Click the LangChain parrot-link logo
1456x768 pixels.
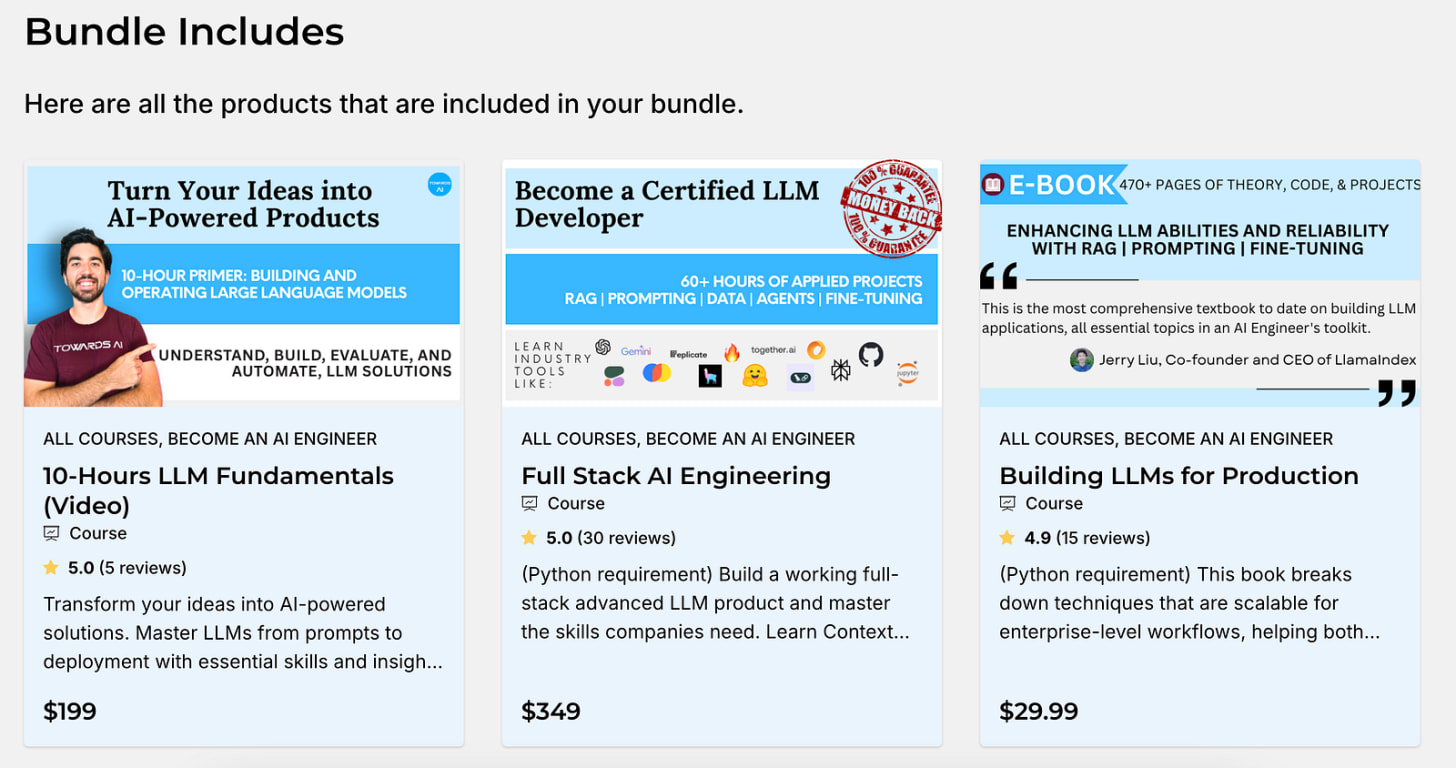(x=801, y=376)
